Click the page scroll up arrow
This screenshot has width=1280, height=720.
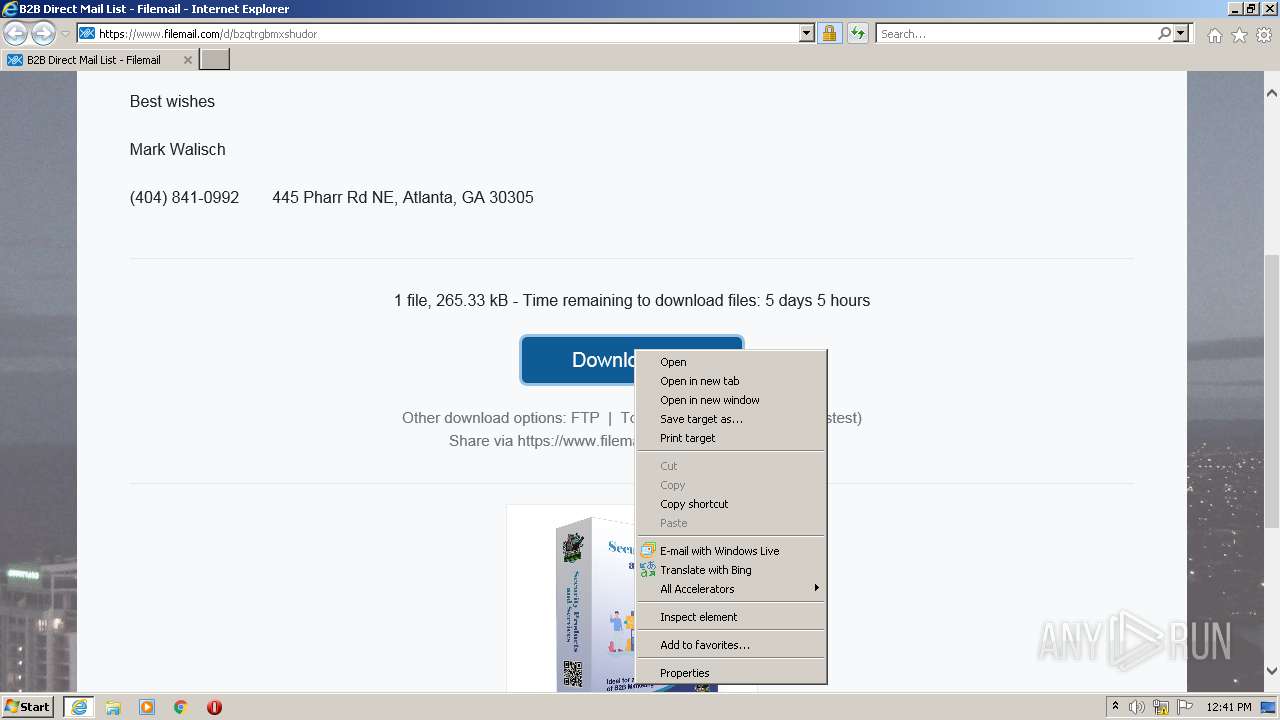(x=1272, y=93)
